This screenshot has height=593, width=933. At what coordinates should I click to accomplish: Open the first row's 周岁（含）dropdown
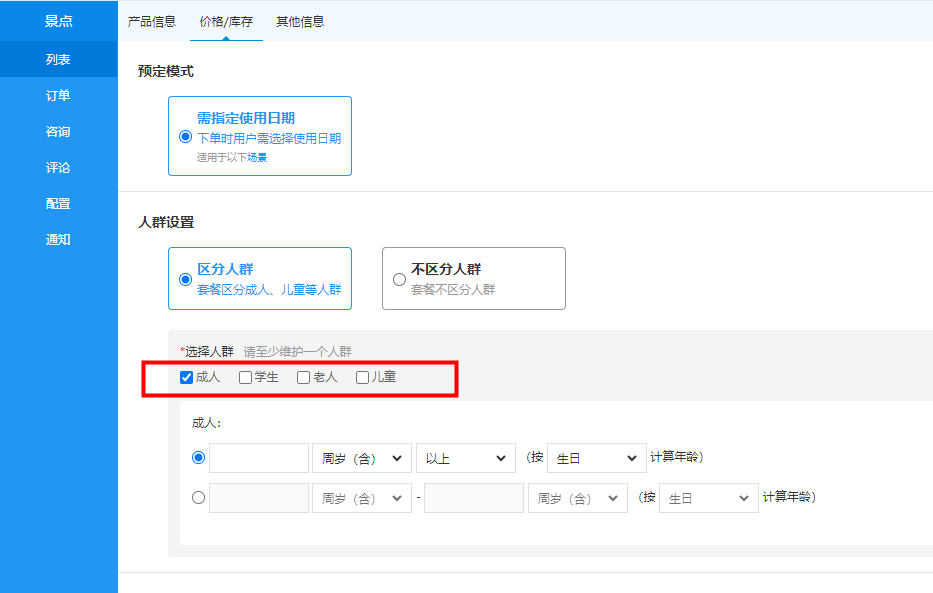point(361,458)
